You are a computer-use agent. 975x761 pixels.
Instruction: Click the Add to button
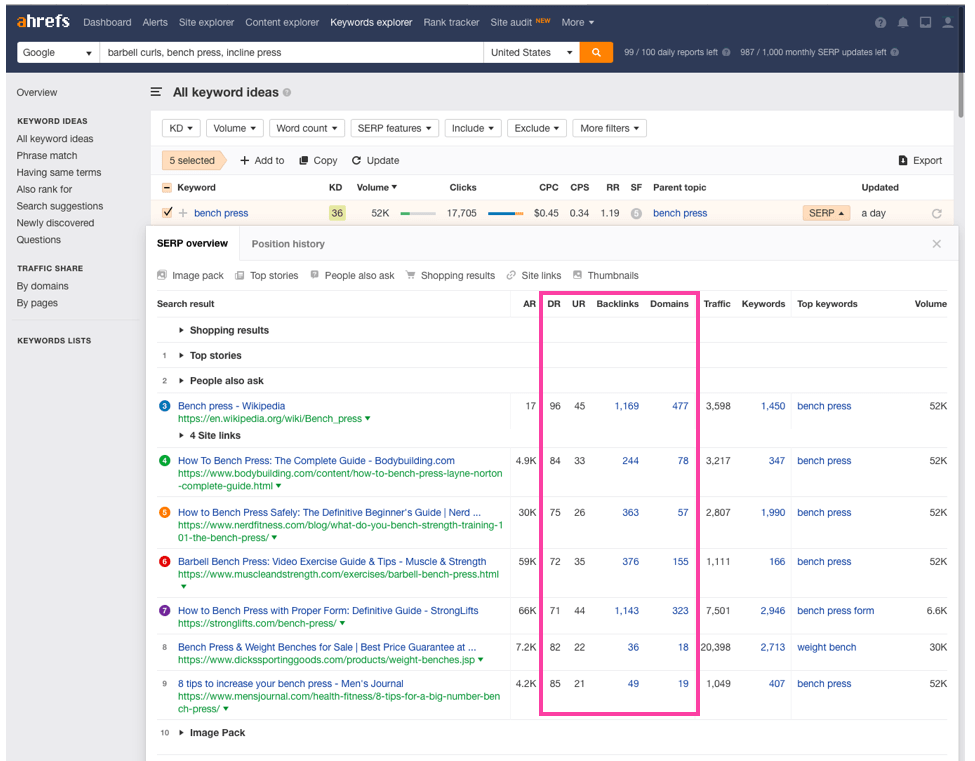click(x=262, y=160)
